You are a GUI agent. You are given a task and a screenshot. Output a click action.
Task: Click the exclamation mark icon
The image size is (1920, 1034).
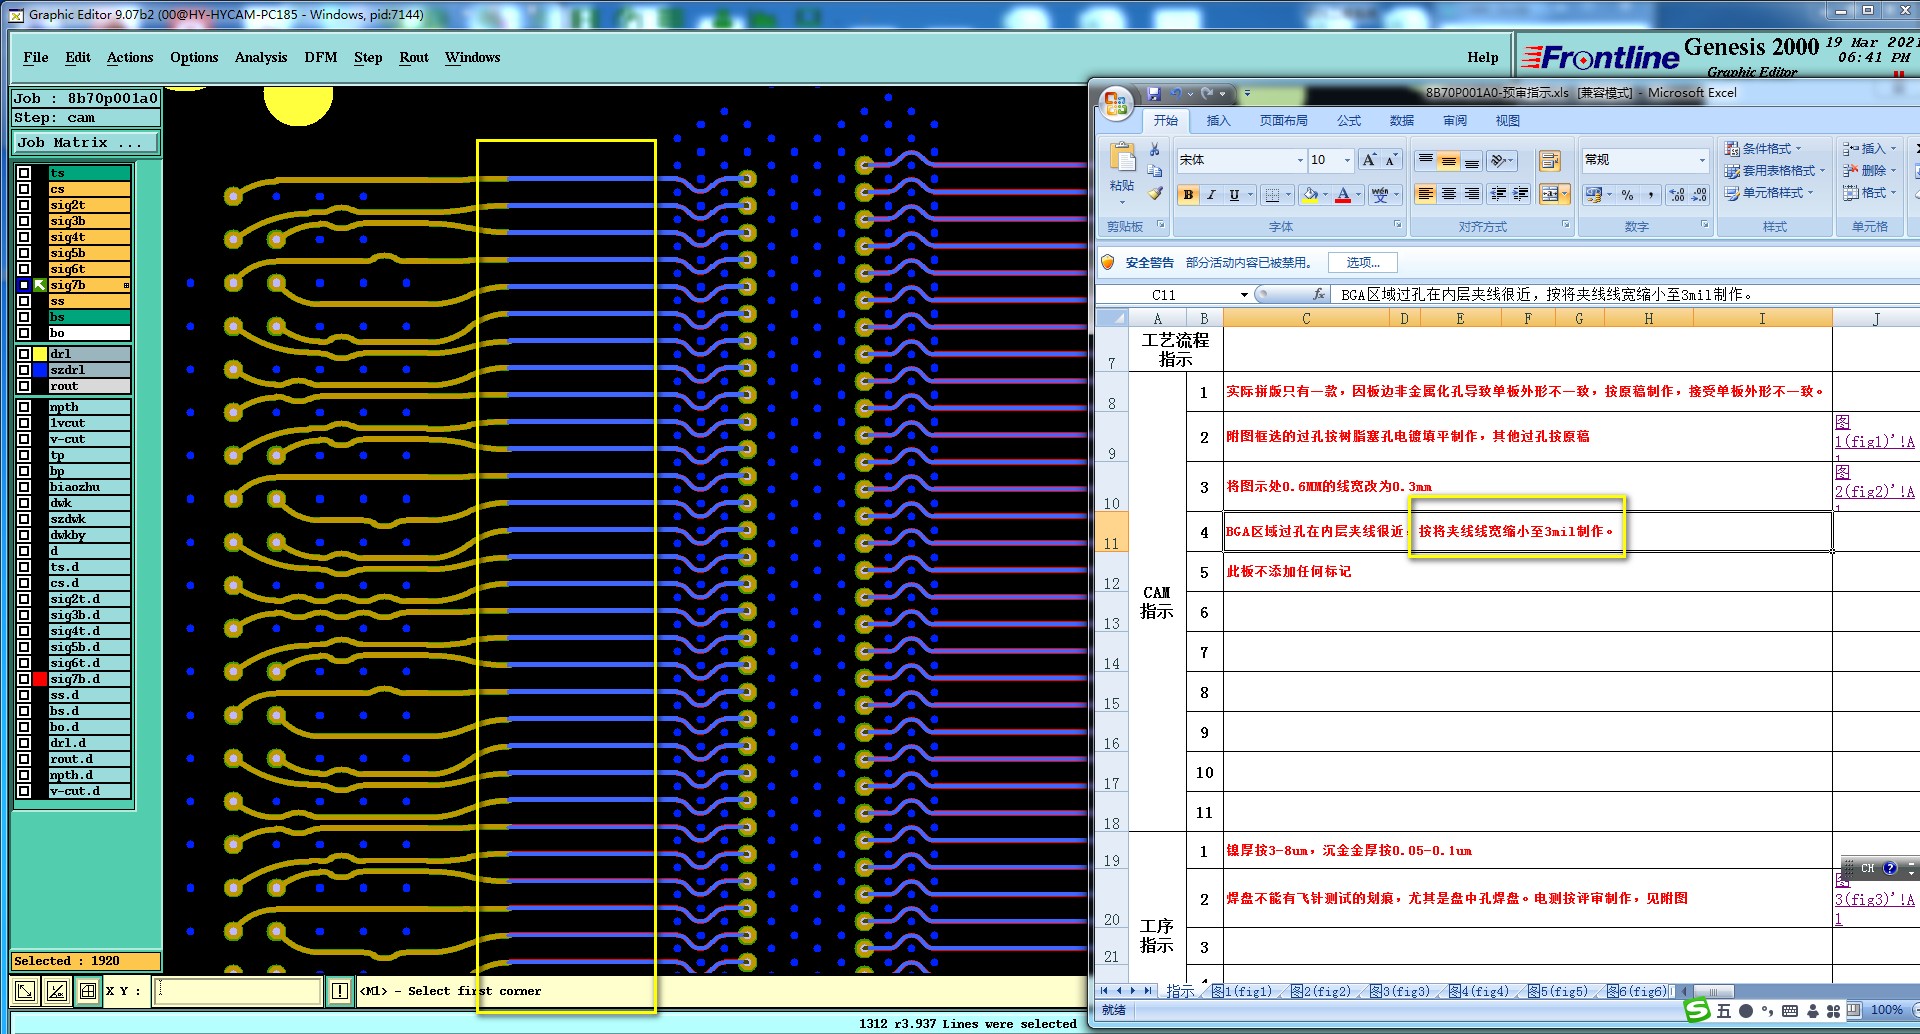pos(340,991)
